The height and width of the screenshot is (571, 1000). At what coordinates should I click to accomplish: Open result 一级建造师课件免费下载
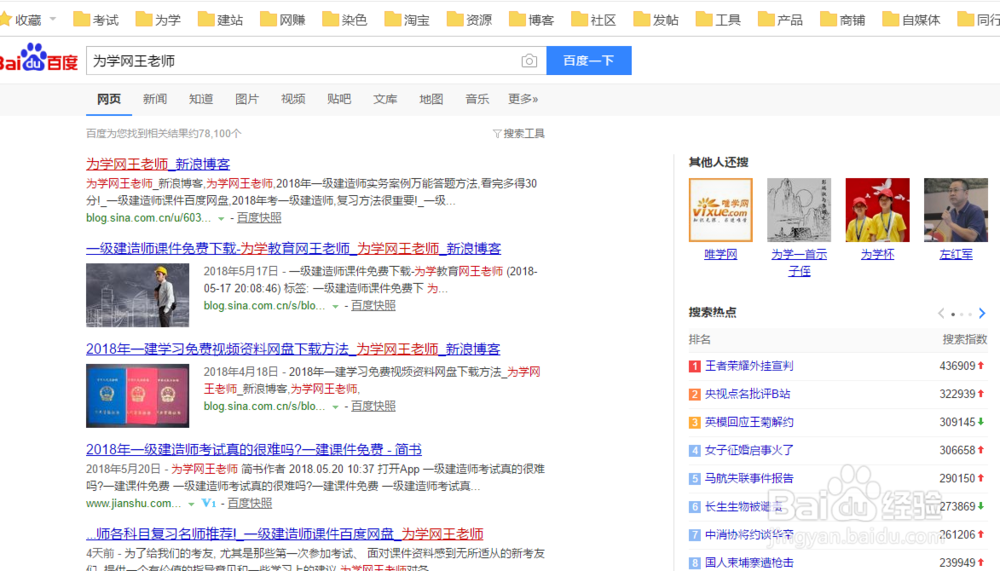293,248
